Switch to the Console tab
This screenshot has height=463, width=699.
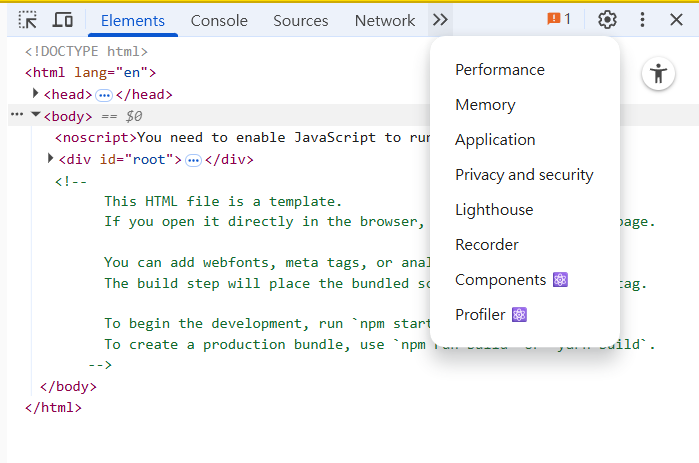click(219, 20)
